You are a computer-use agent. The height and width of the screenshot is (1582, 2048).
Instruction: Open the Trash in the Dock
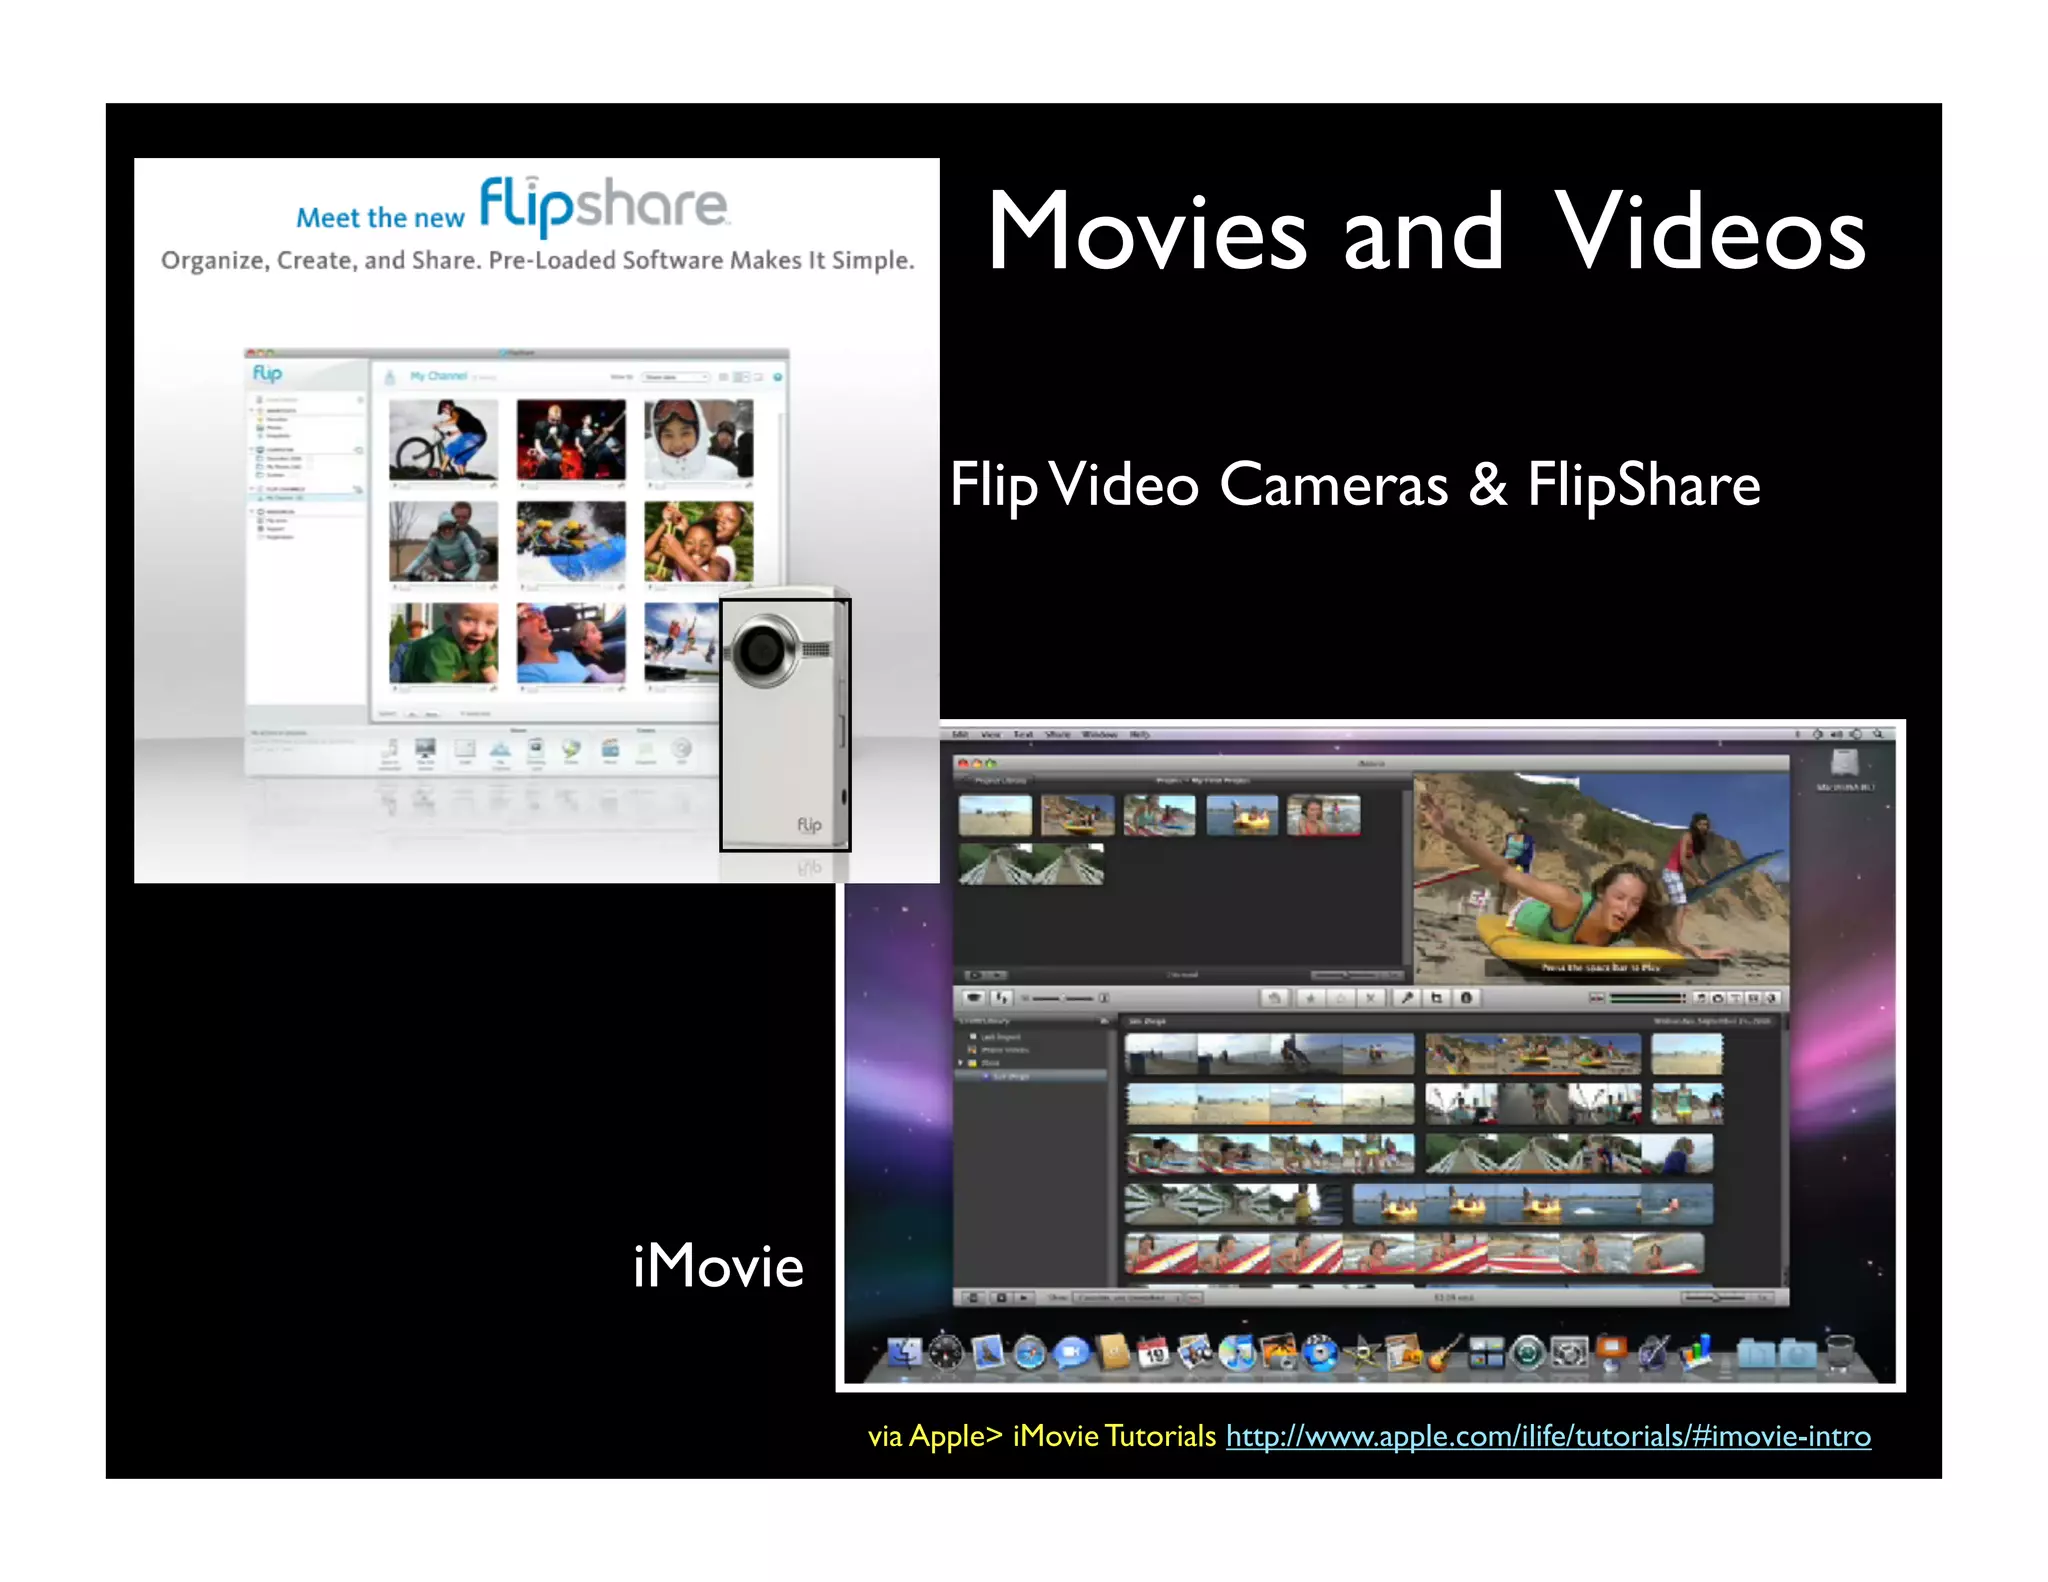point(1840,1351)
